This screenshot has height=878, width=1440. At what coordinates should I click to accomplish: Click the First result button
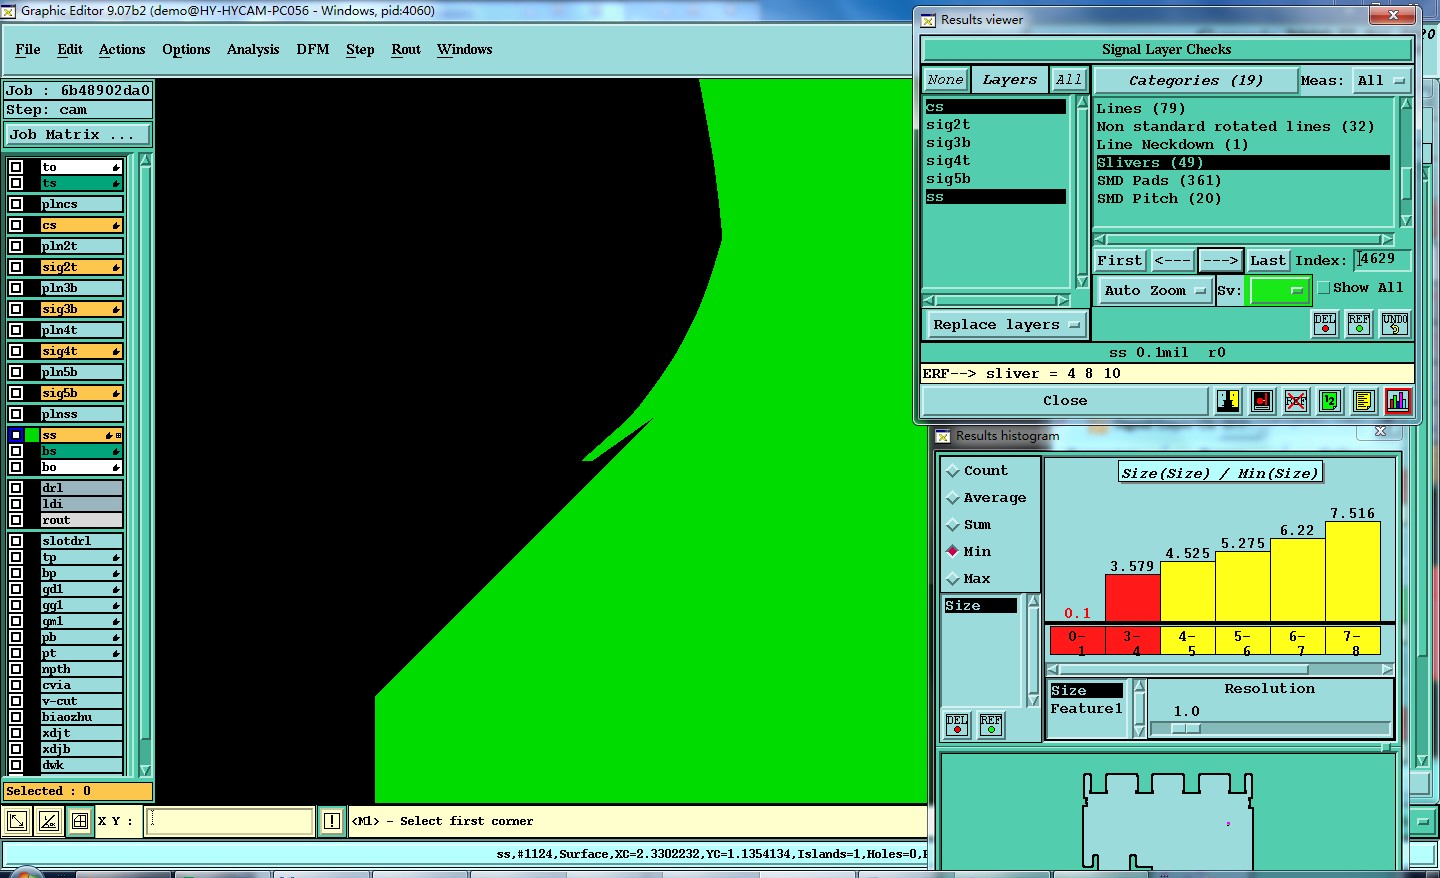(x=1119, y=261)
